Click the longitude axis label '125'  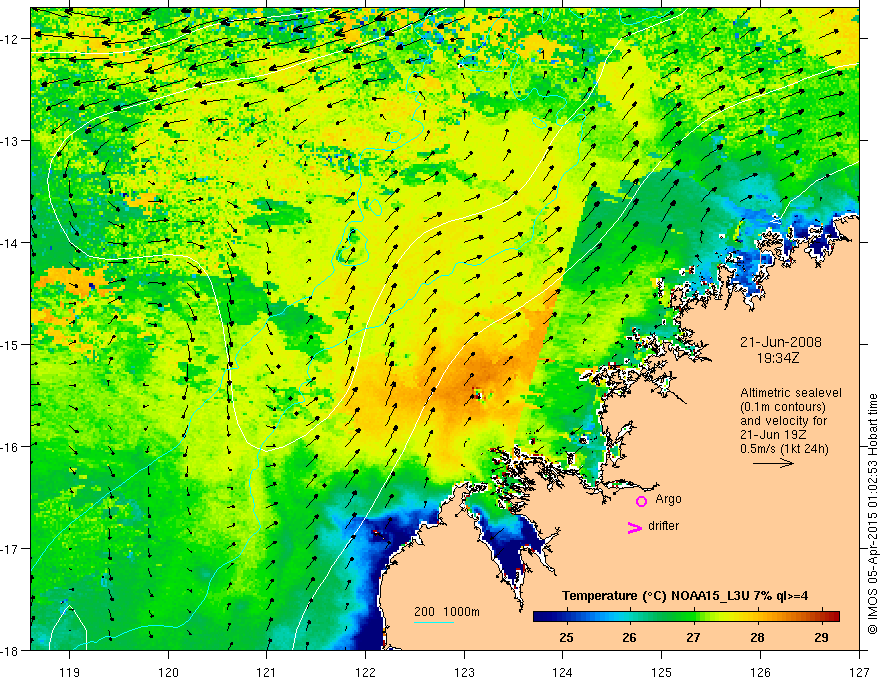click(x=662, y=672)
